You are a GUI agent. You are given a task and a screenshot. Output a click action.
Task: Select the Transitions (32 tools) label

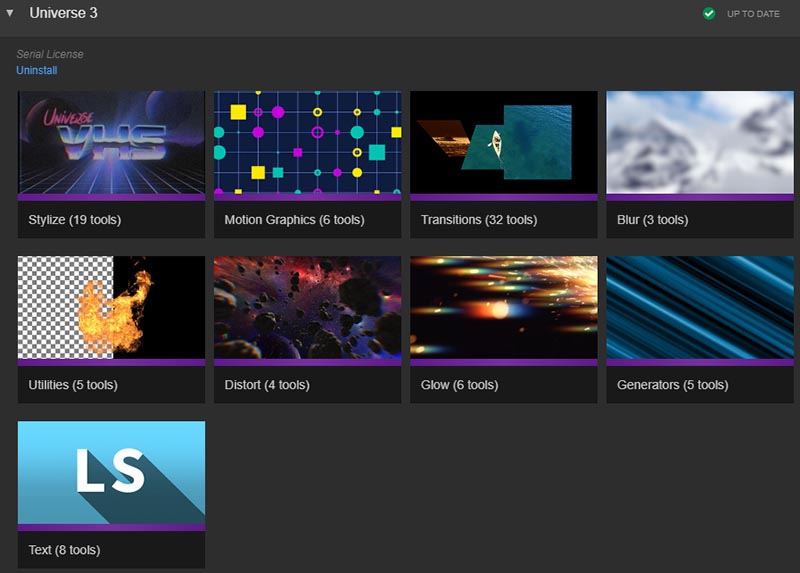[479, 220]
